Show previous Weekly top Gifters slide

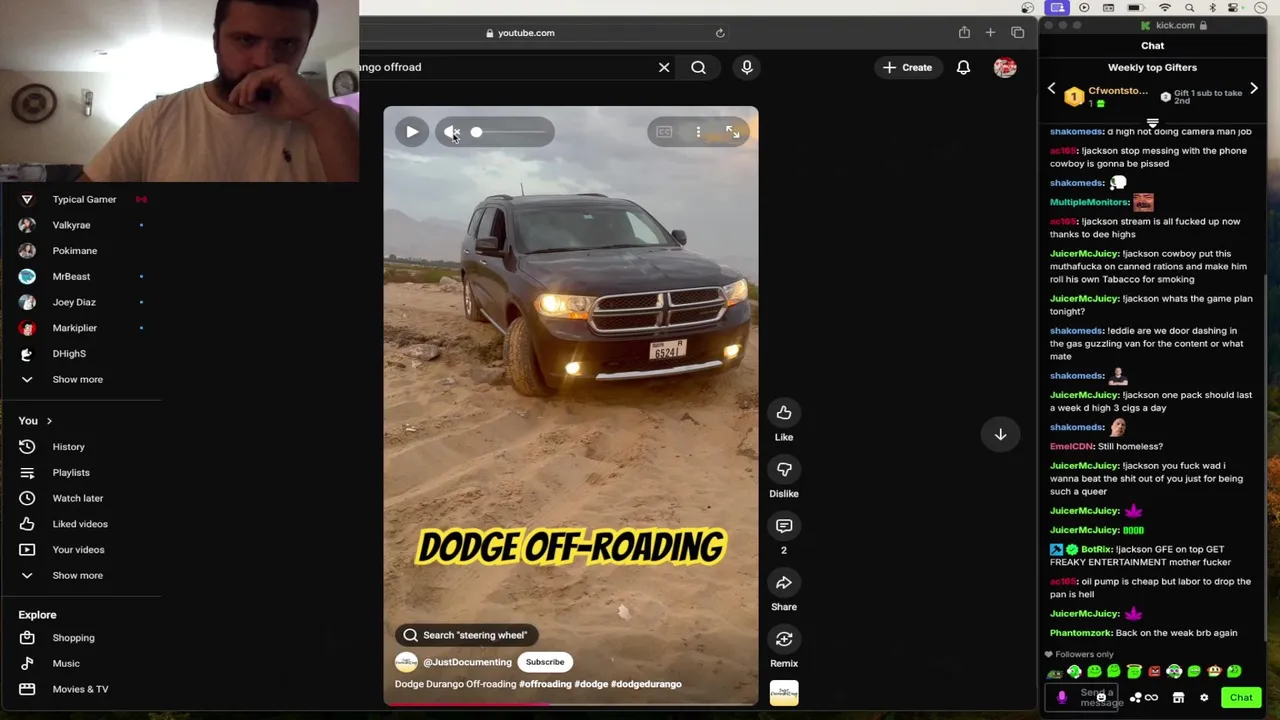1051,89
